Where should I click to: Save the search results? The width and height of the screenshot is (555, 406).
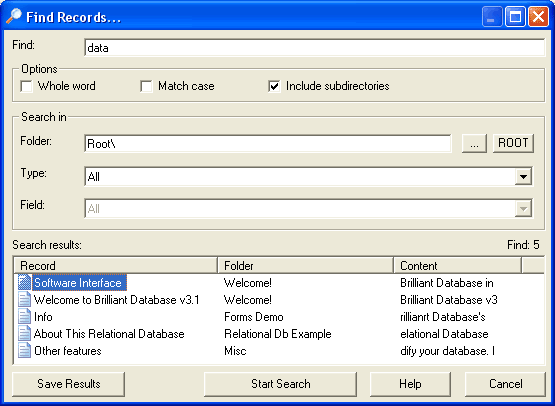coord(69,384)
